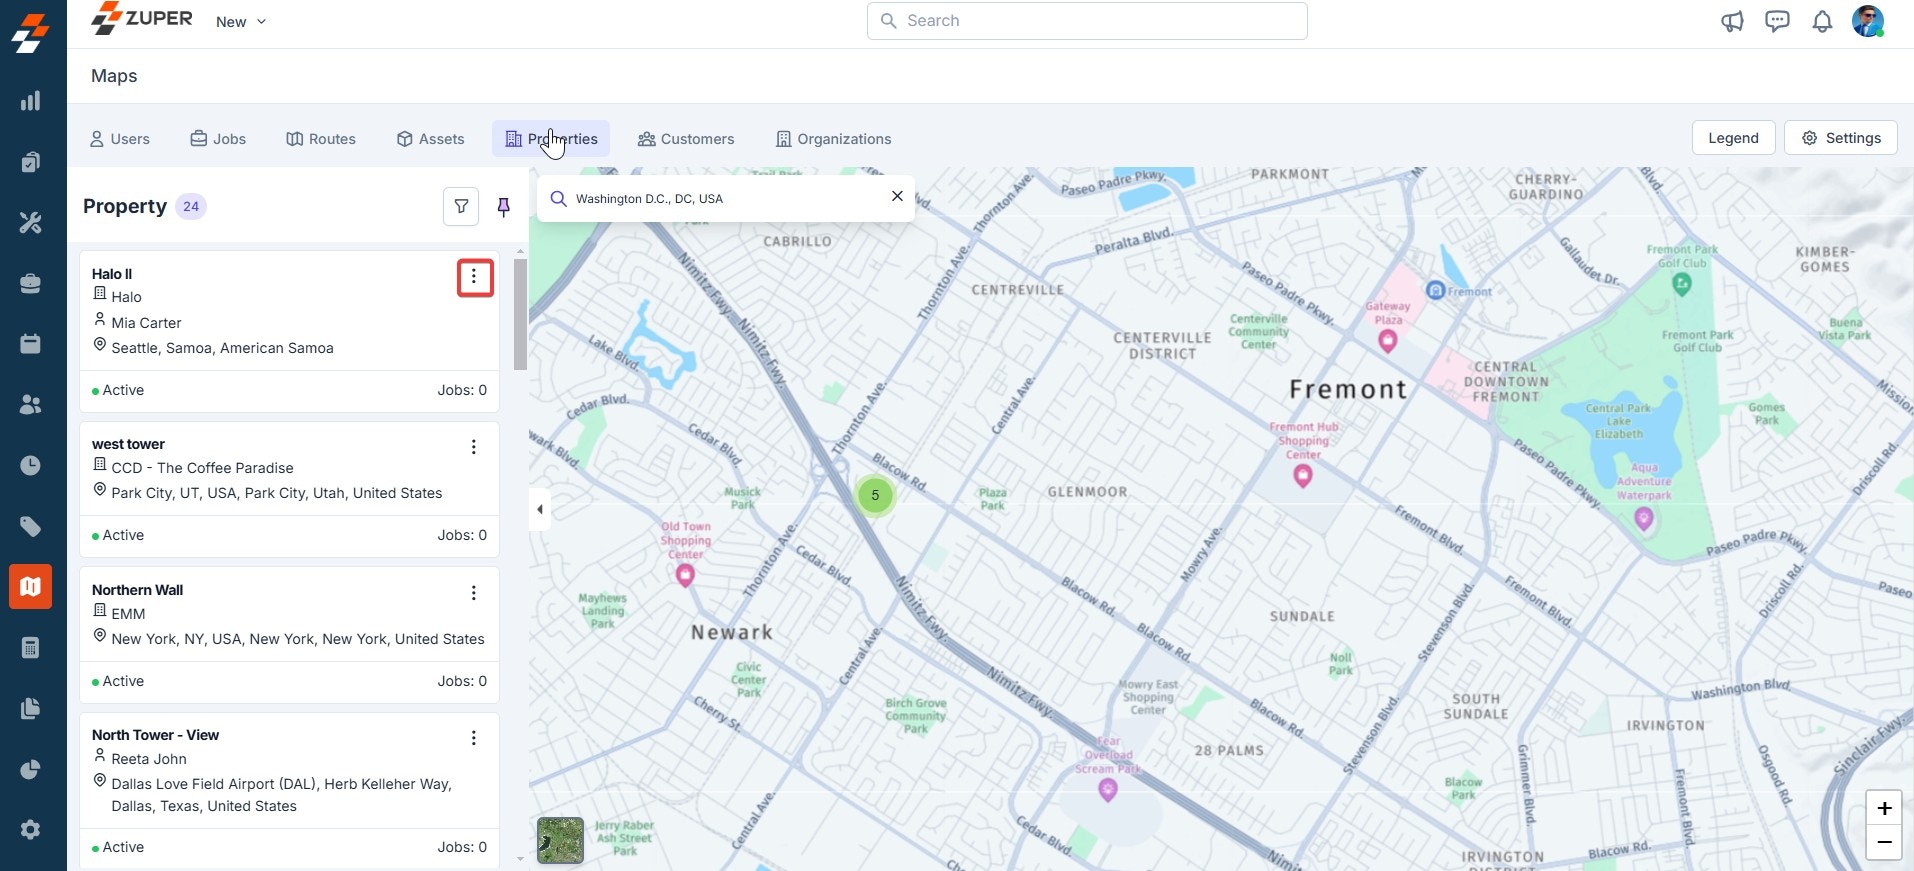This screenshot has width=1914, height=871.
Task: Open the gear settings icon in sidebar
Action: (31, 830)
